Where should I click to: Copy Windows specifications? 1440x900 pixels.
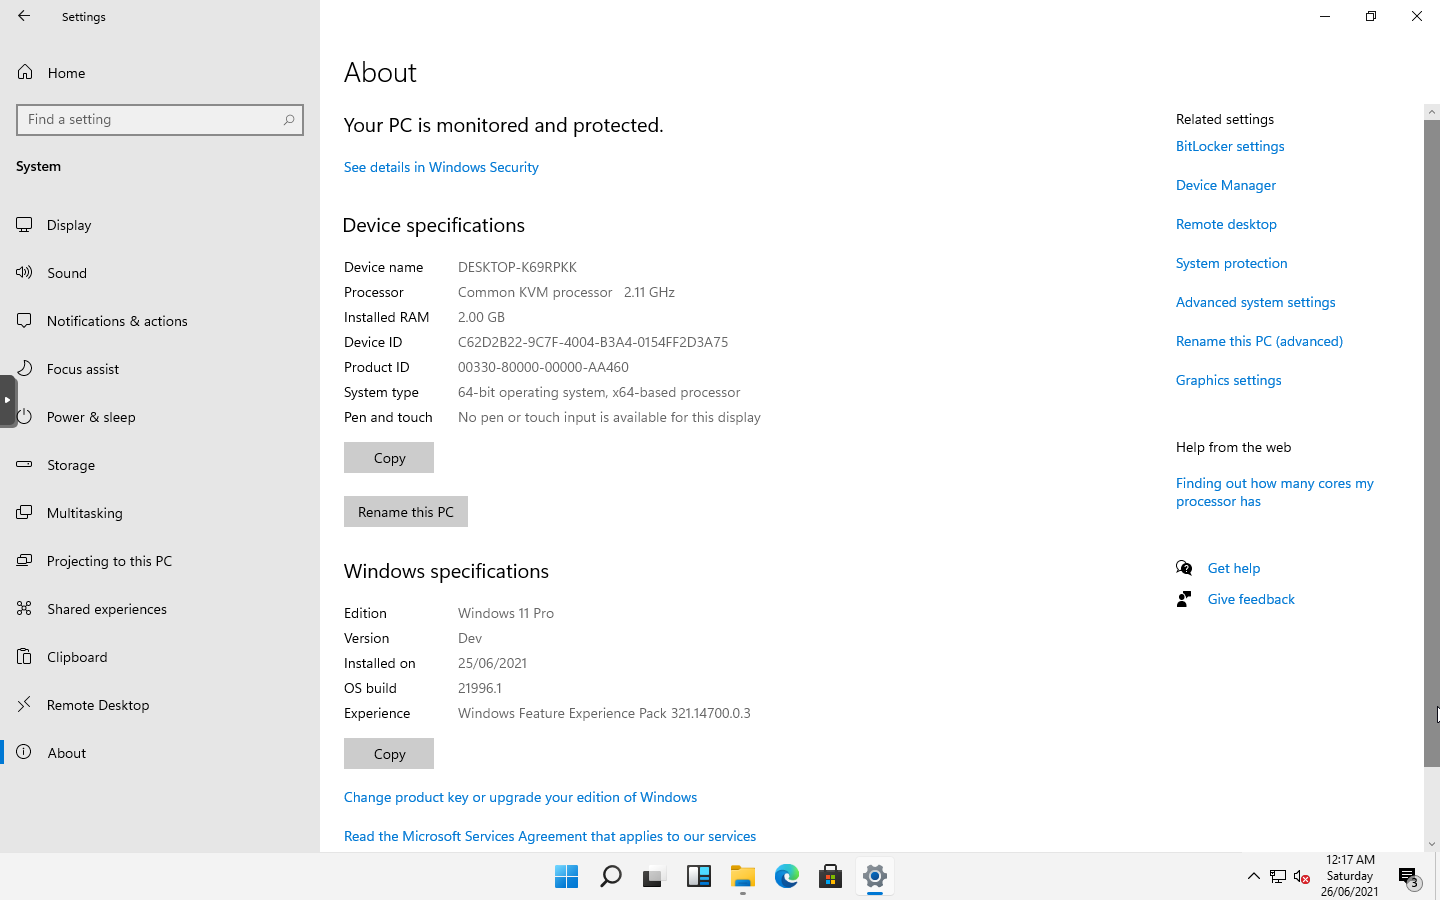point(389,754)
